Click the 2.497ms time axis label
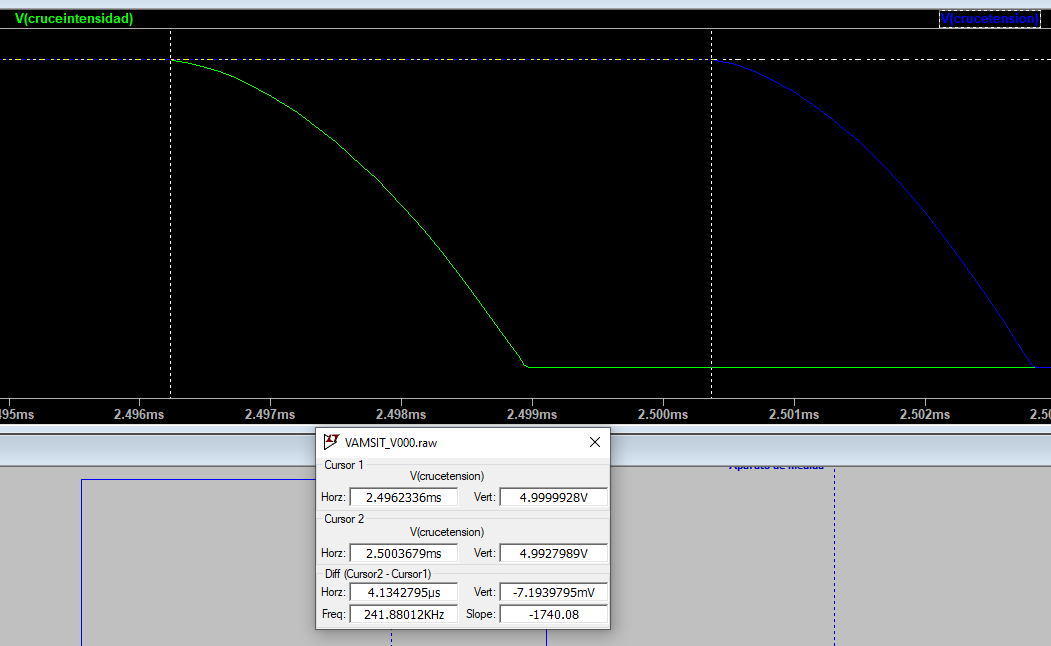1051x646 pixels. [x=269, y=414]
